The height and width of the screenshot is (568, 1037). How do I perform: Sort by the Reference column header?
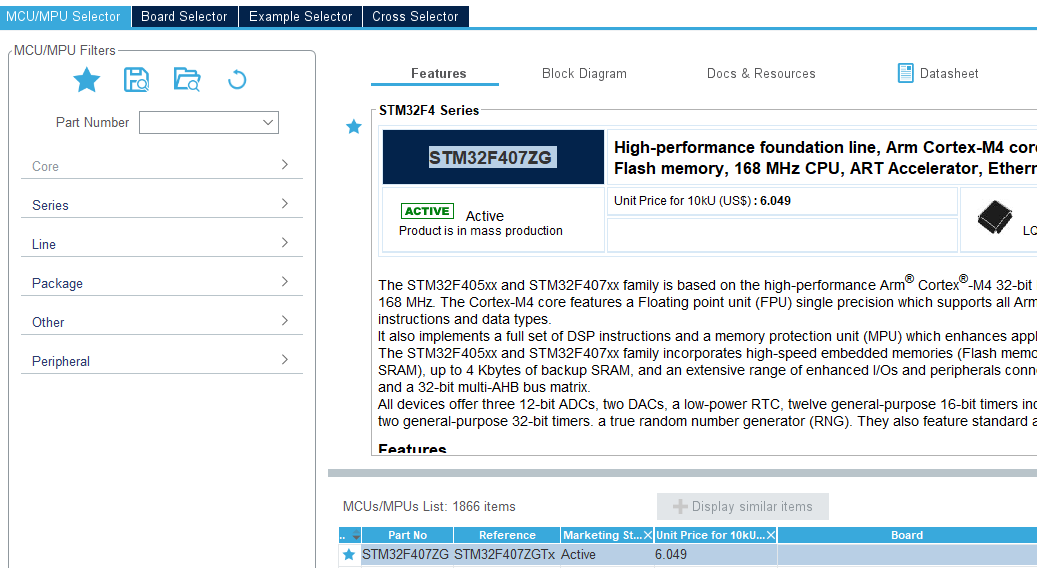coord(507,535)
